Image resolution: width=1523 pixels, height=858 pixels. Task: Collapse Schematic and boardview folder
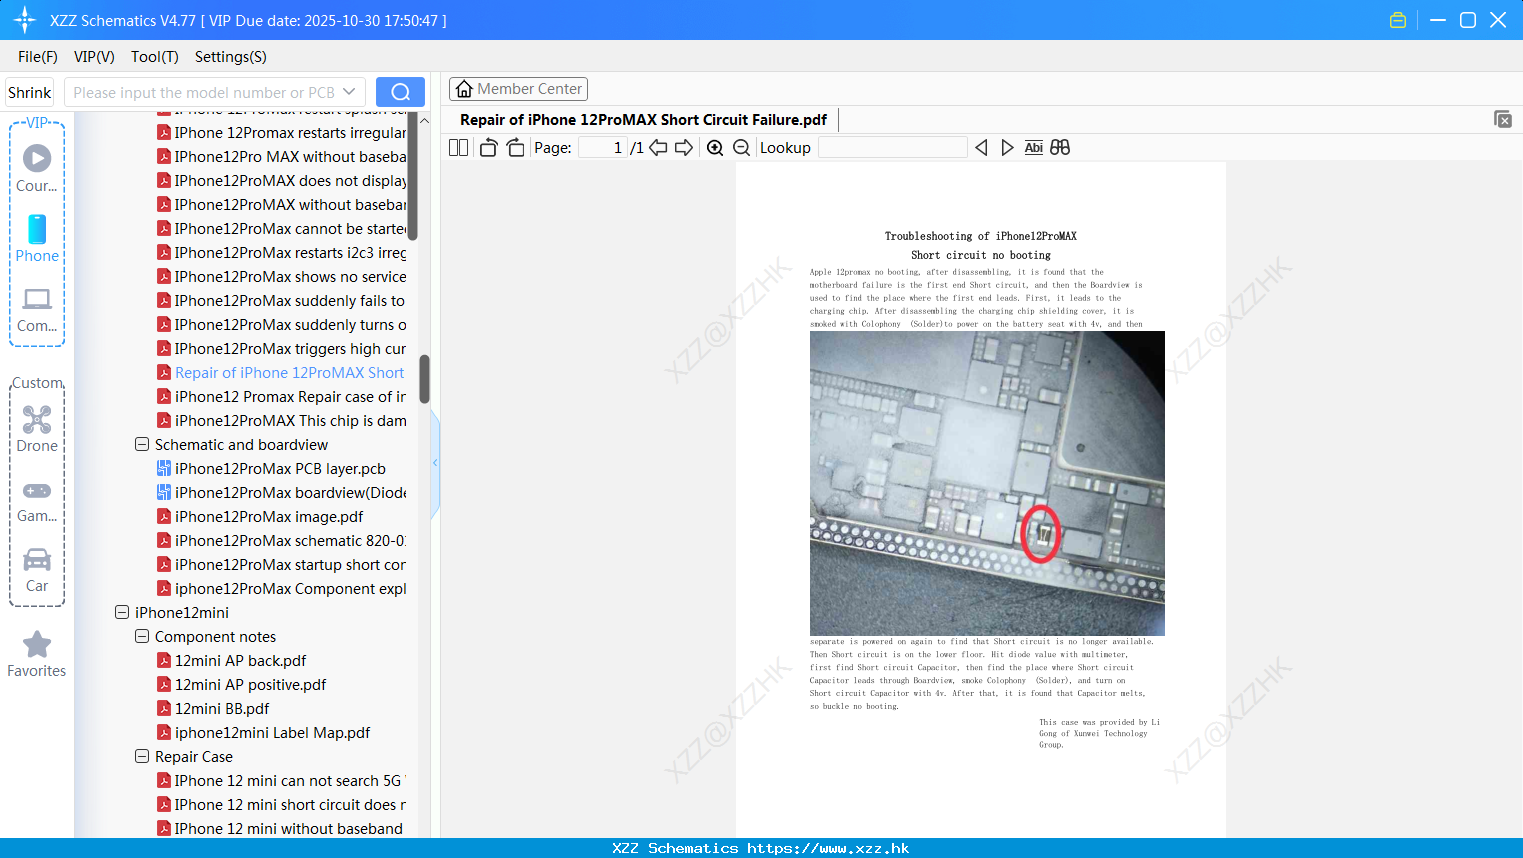[142, 444]
